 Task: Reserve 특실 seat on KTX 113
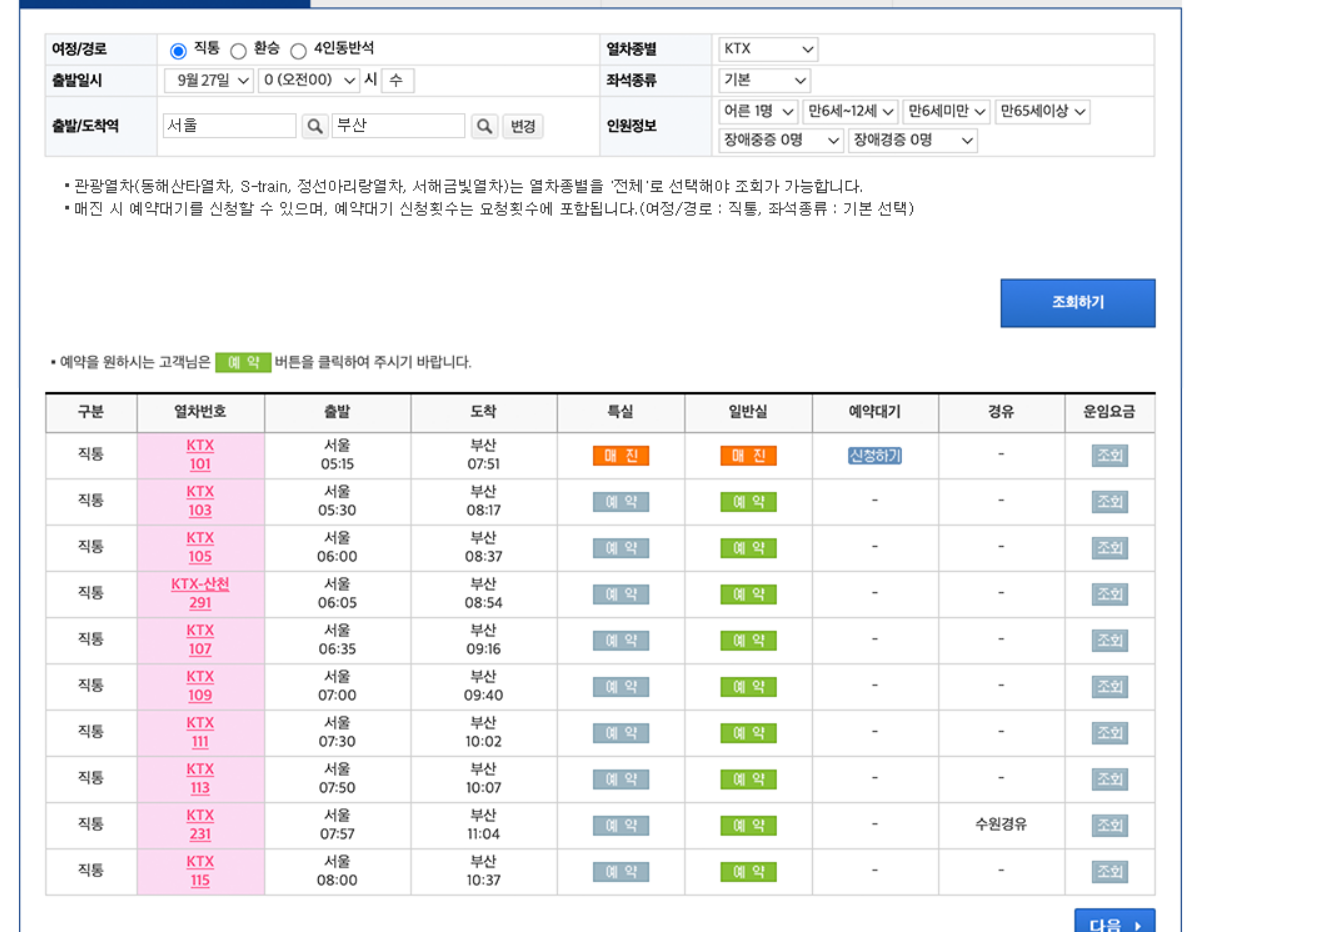click(x=621, y=779)
